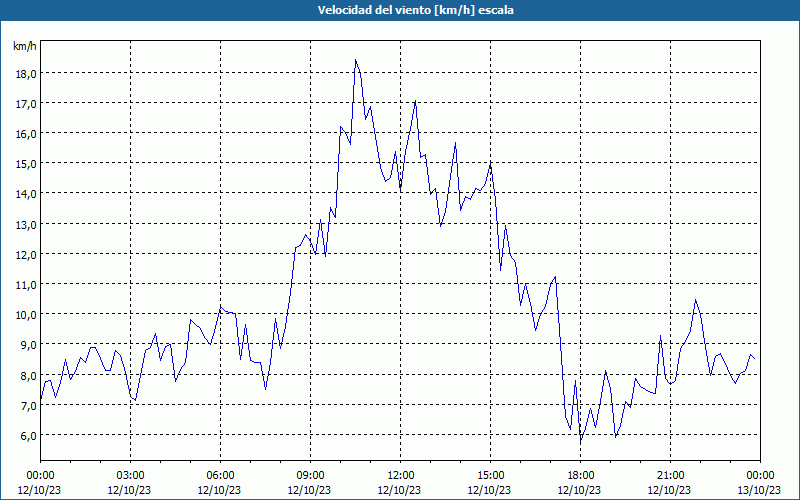Screen dimensions: 800x500
Task: Click the 17,0 y-axis label
Action: 26,104
